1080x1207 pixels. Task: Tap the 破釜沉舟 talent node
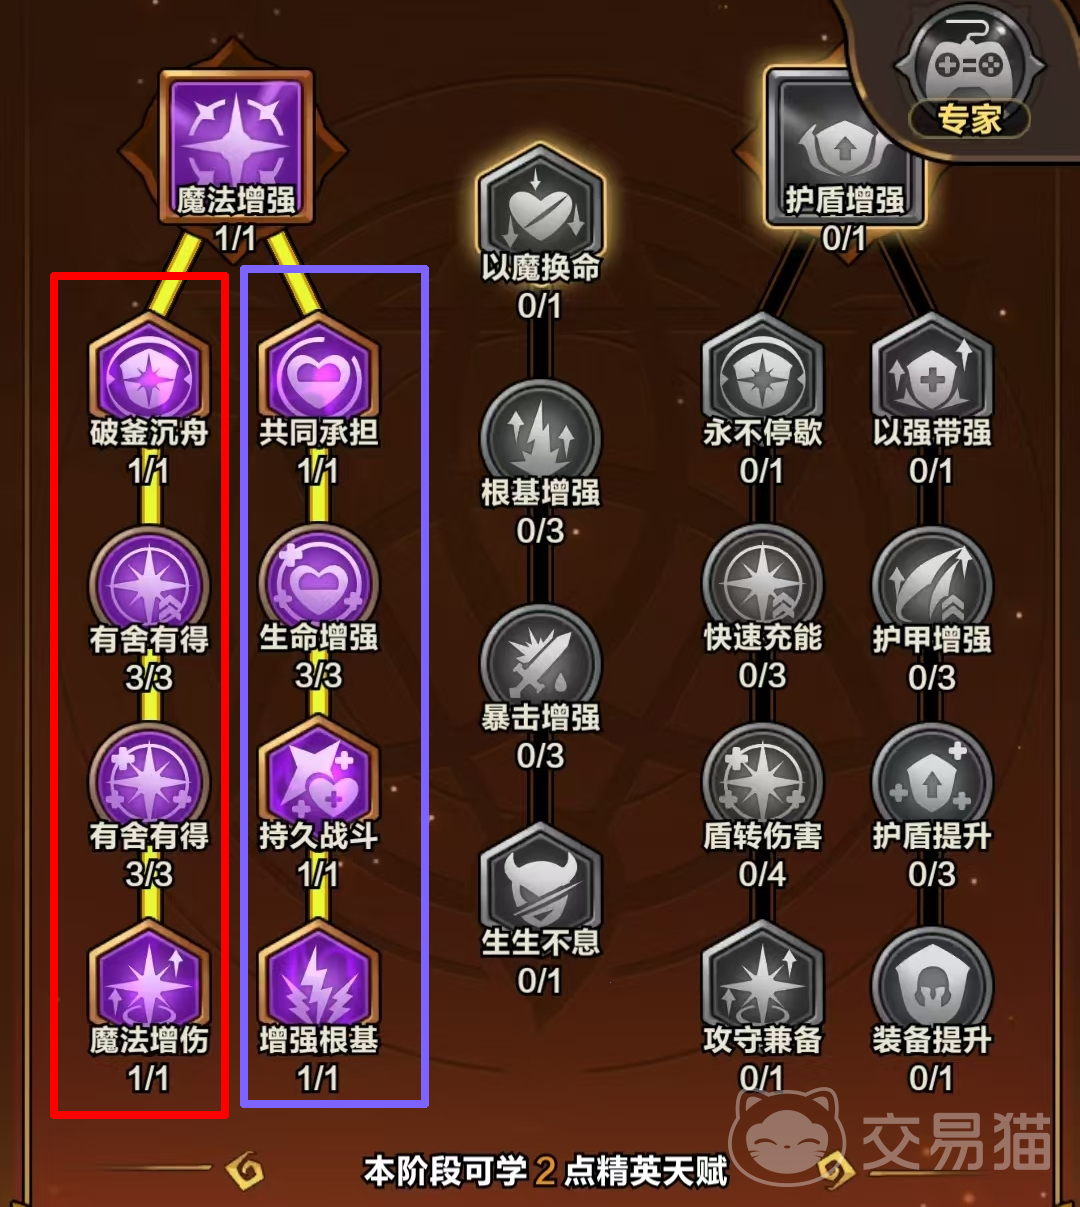[x=149, y=371]
